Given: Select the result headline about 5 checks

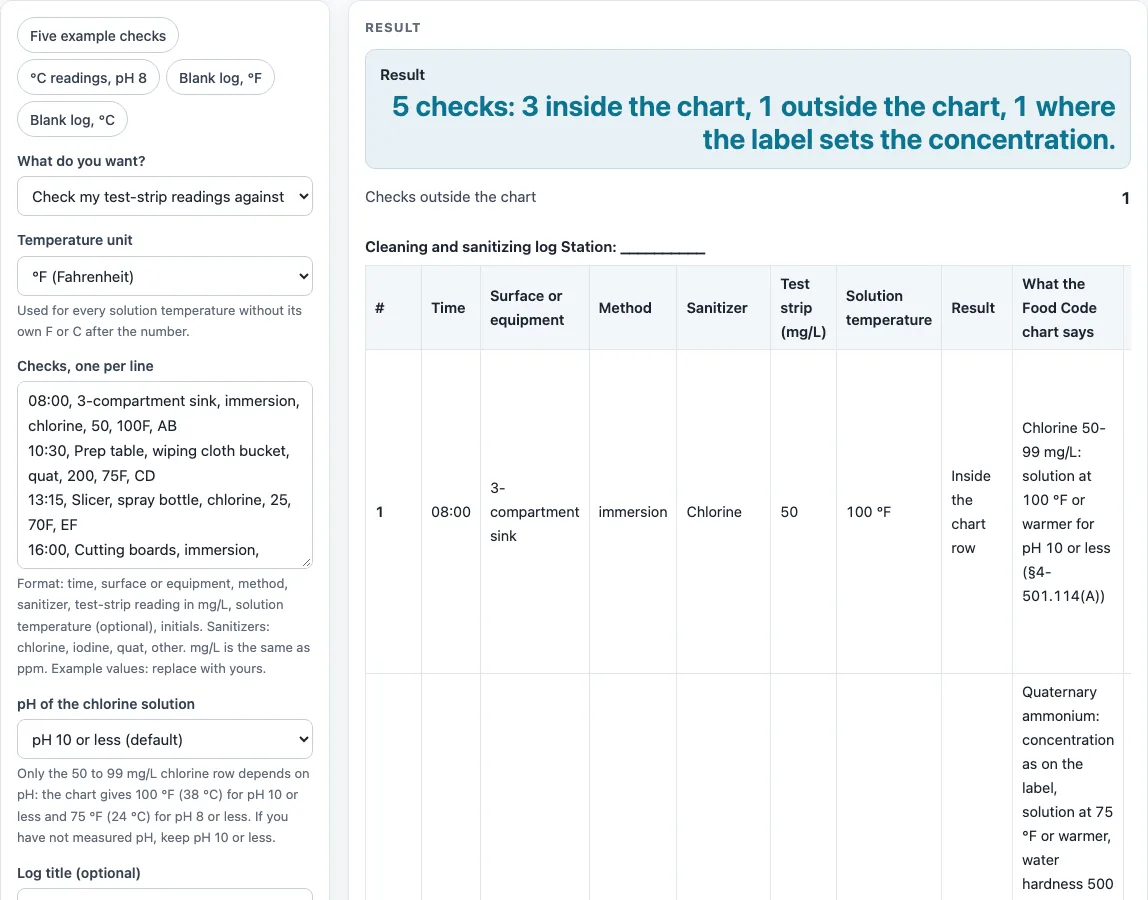Looking at the screenshot, I should click(x=753, y=122).
